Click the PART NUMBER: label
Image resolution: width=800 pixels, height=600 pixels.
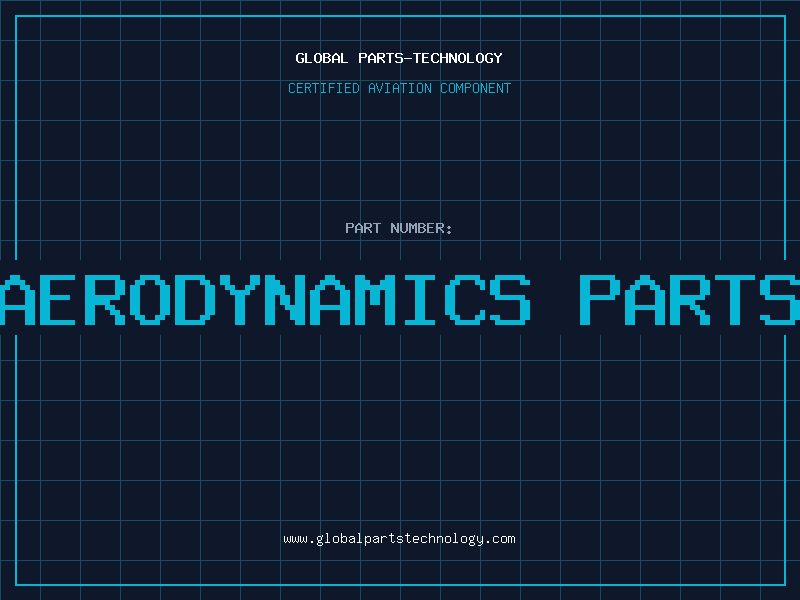pyautogui.click(x=399, y=228)
